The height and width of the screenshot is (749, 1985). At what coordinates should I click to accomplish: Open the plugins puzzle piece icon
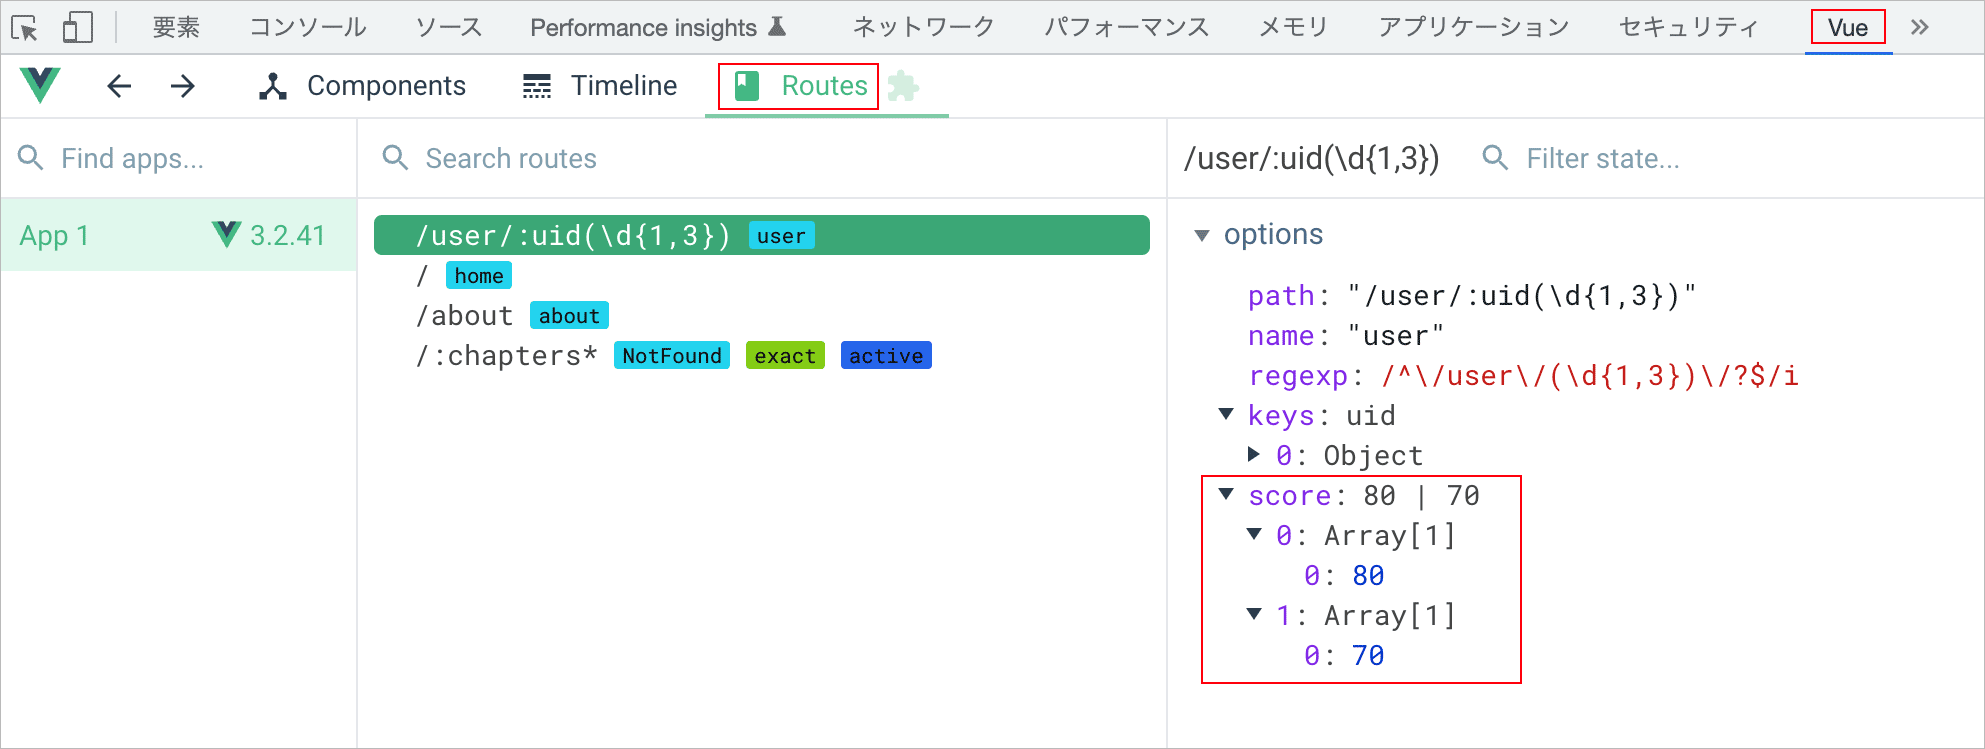click(x=903, y=86)
